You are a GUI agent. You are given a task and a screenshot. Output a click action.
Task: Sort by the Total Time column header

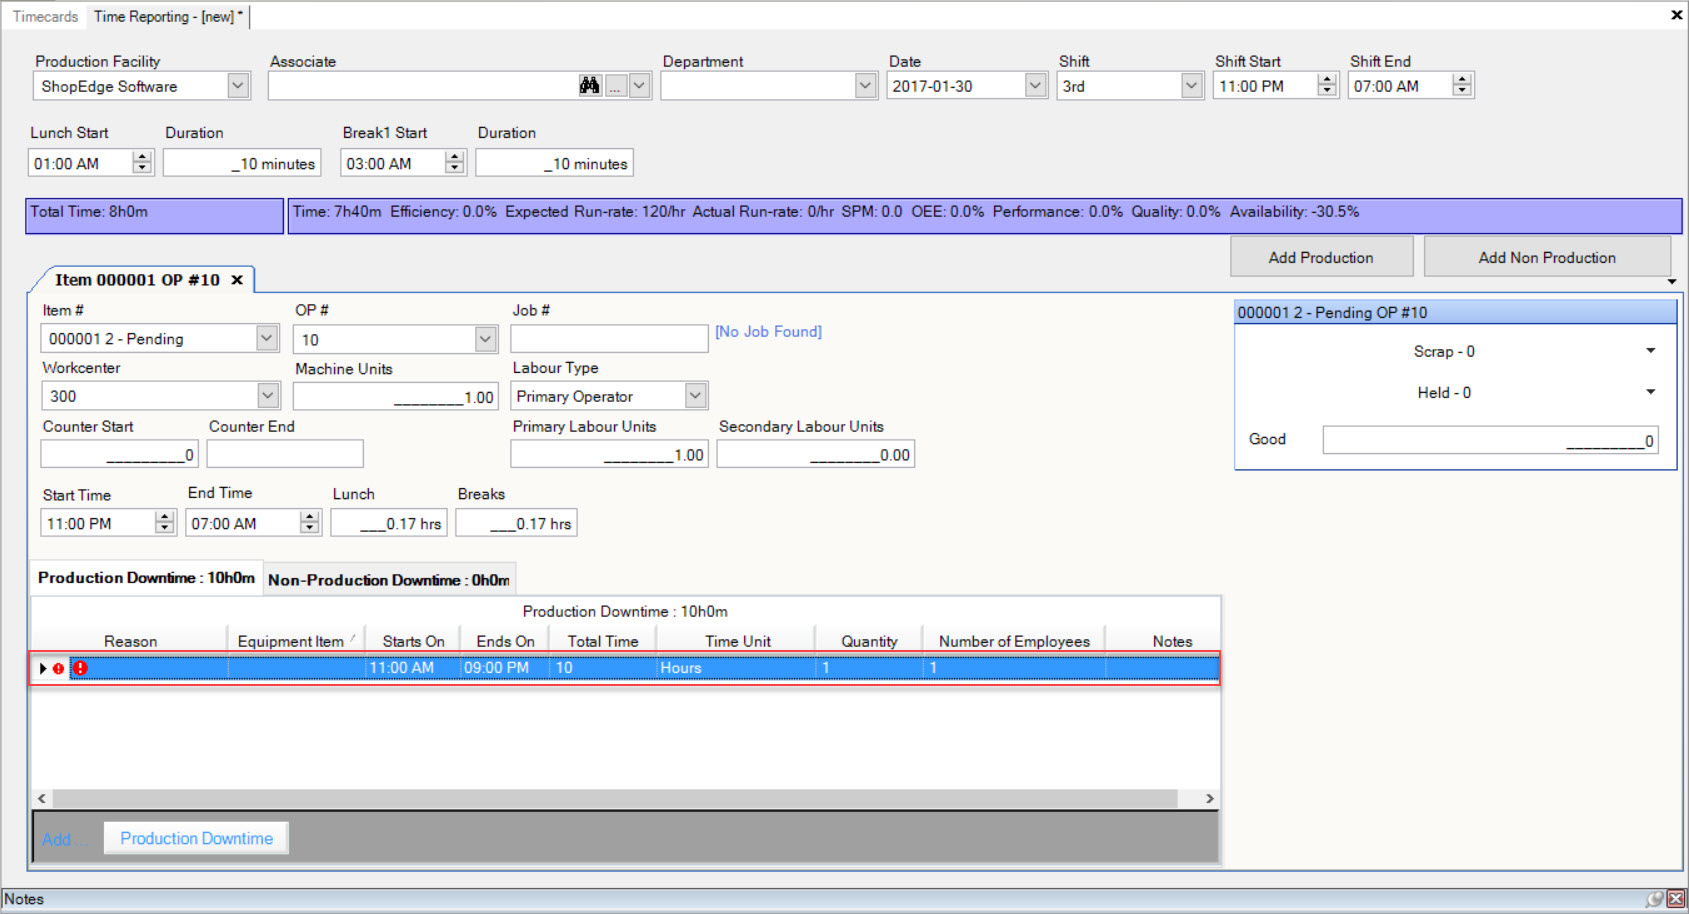603,641
